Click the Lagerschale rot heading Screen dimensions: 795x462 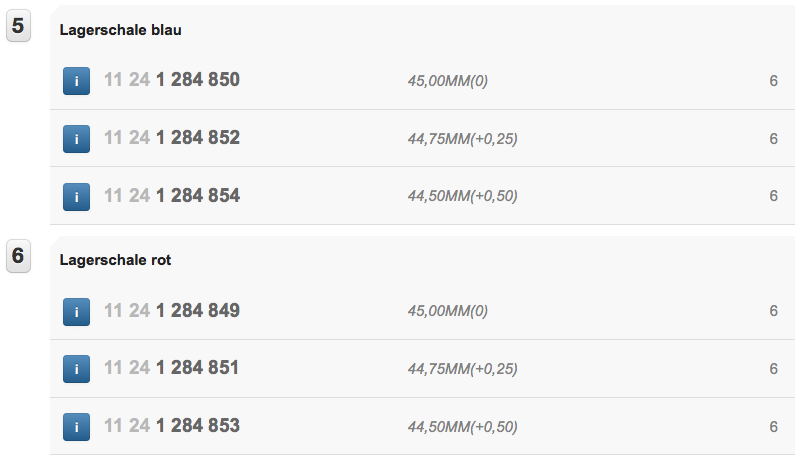click(115, 260)
